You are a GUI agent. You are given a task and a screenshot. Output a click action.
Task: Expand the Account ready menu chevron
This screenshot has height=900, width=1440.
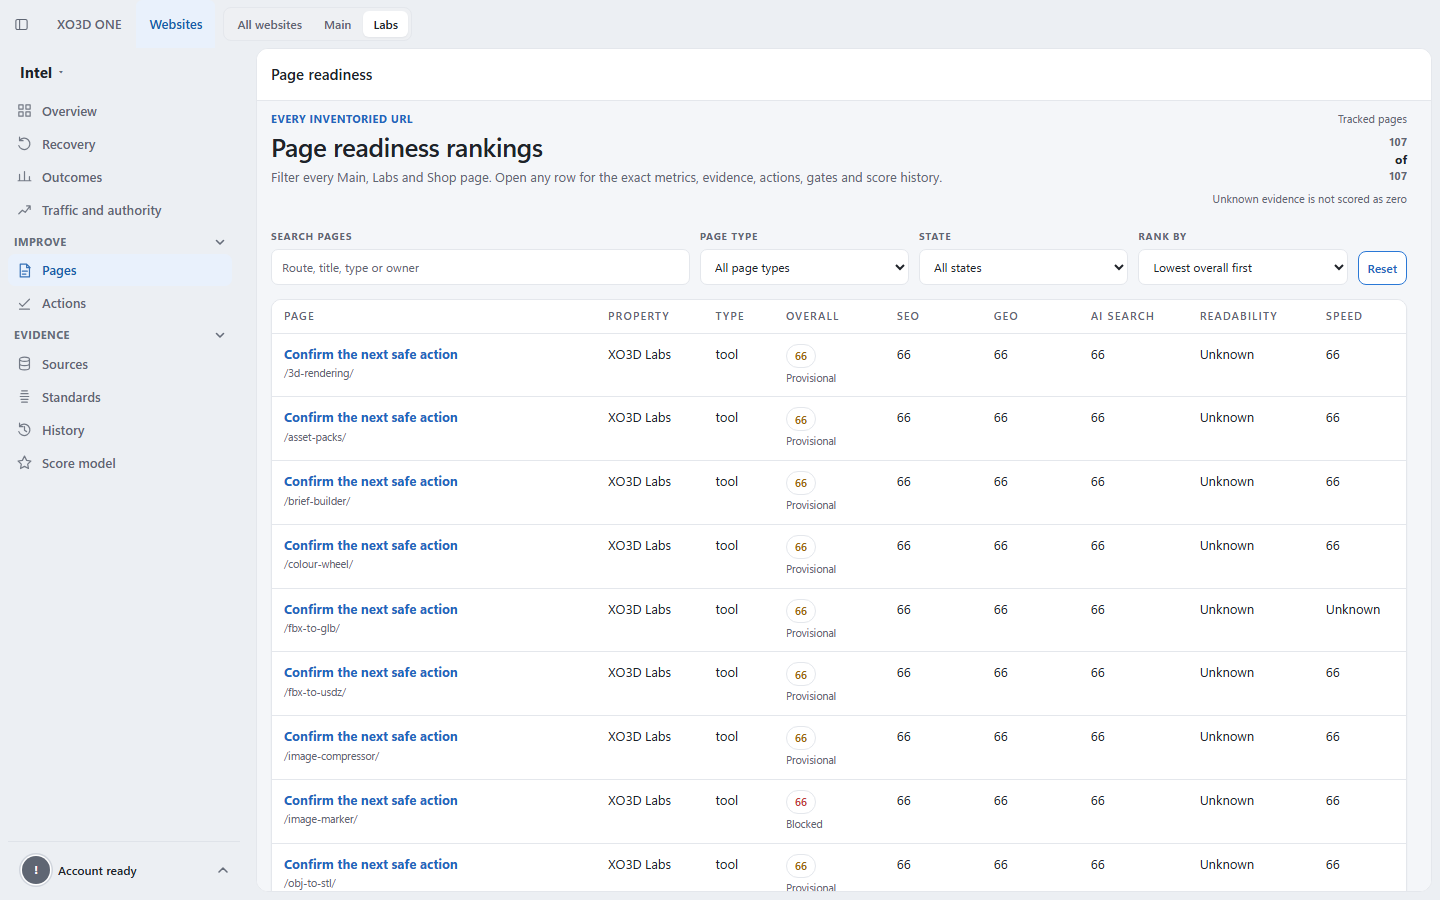pyautogui.click(x=223, y=870)
